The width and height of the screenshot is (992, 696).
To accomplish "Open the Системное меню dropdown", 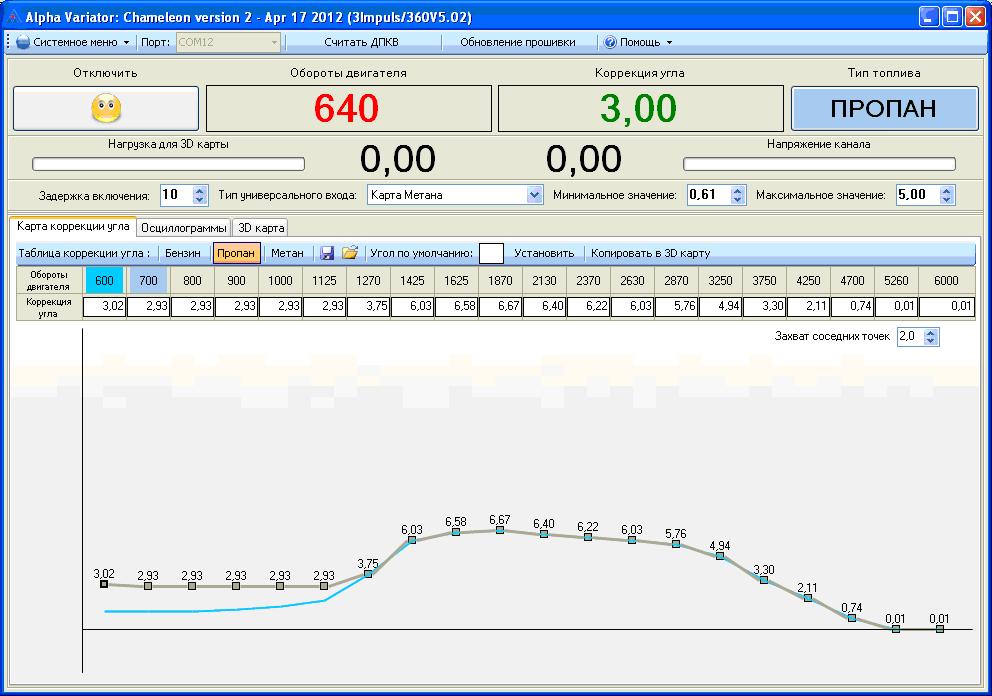I will click(x=73, y=43).
